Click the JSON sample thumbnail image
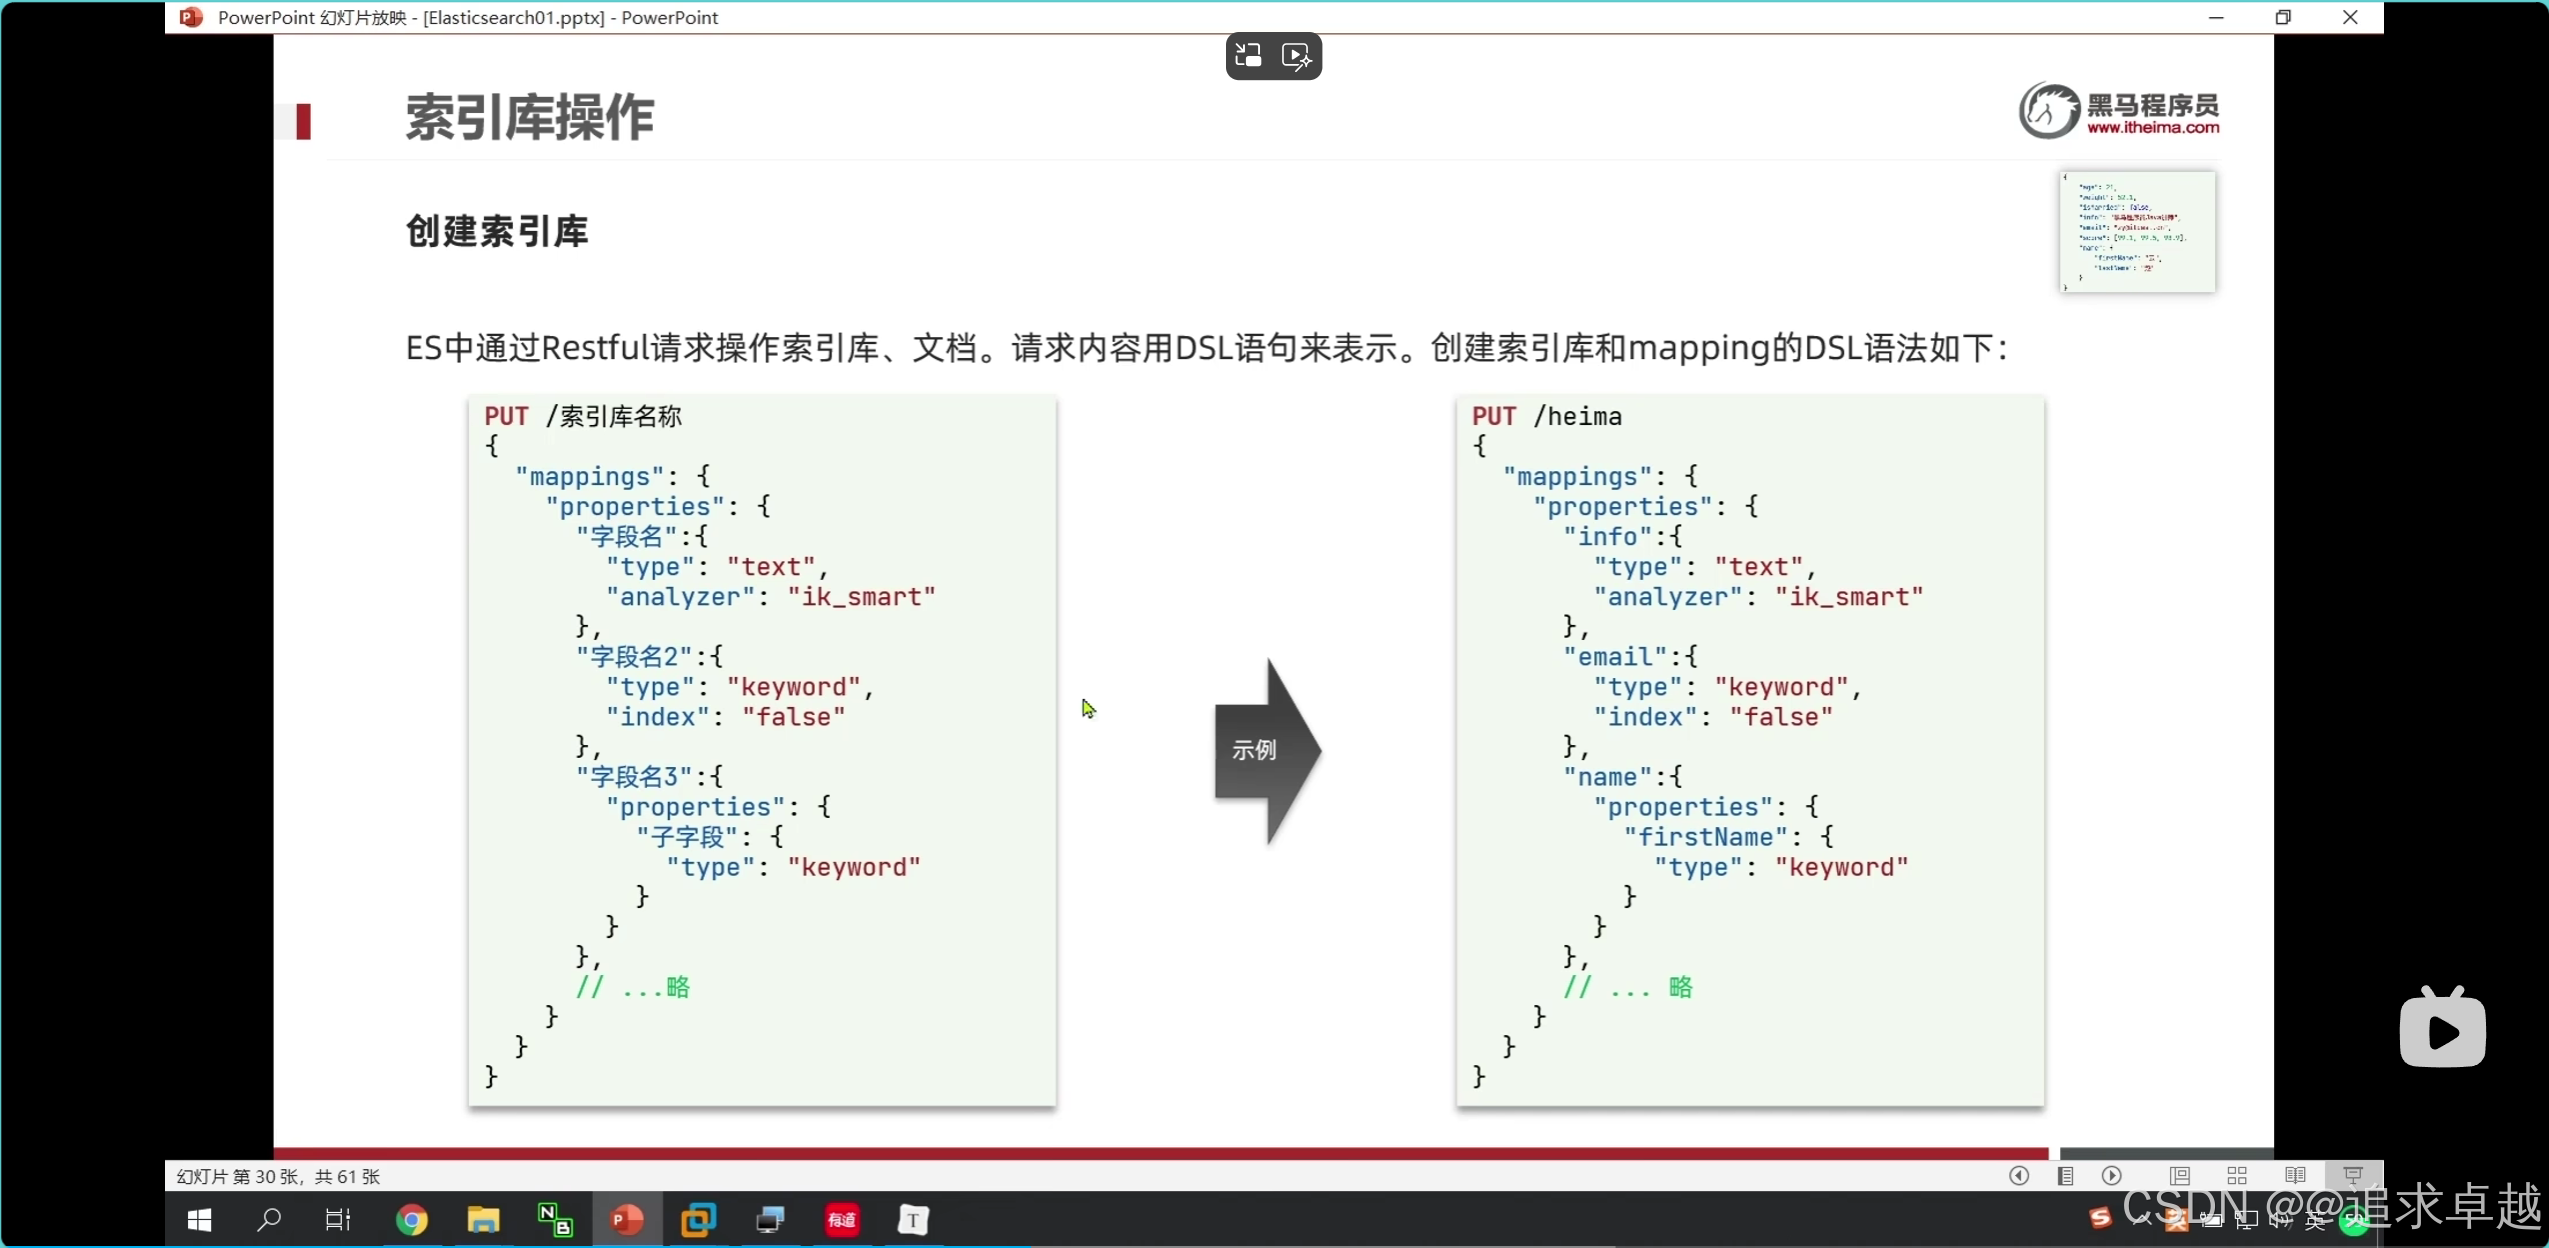2549x1248 pixels. pyautogui.click(x=2137, y=232)
